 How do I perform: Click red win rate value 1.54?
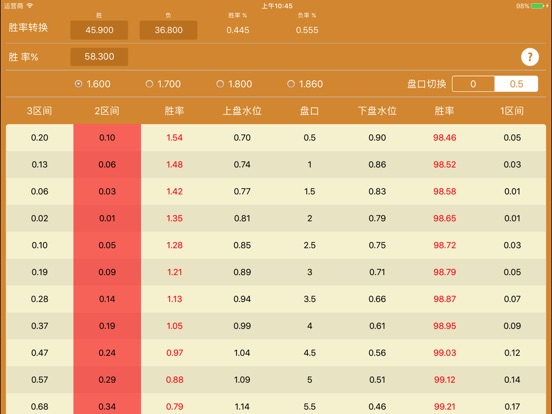pos(175,138)
